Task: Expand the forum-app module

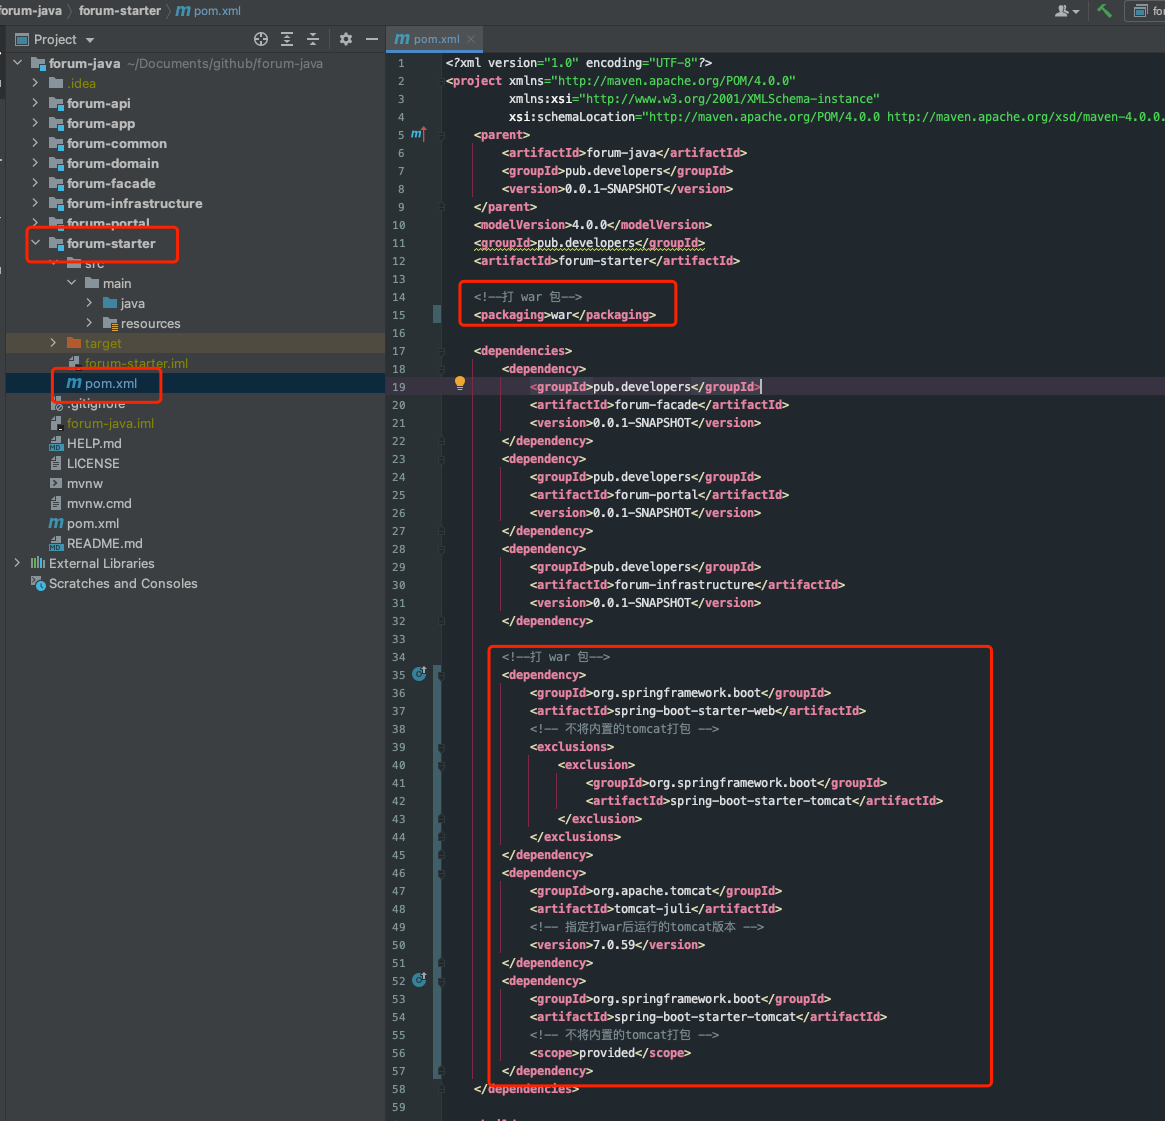Action: 36,123
